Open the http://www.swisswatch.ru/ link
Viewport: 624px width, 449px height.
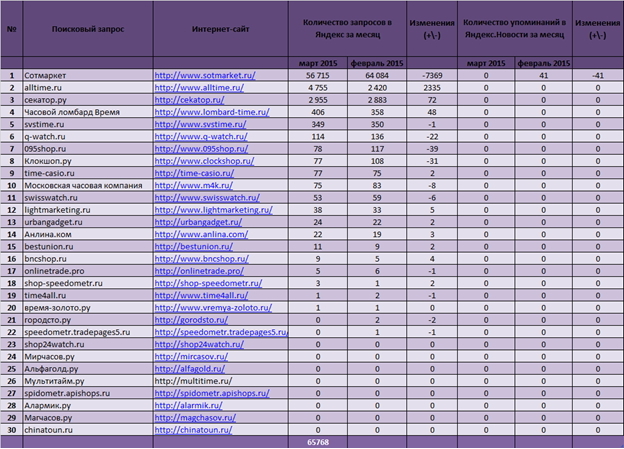207,198
